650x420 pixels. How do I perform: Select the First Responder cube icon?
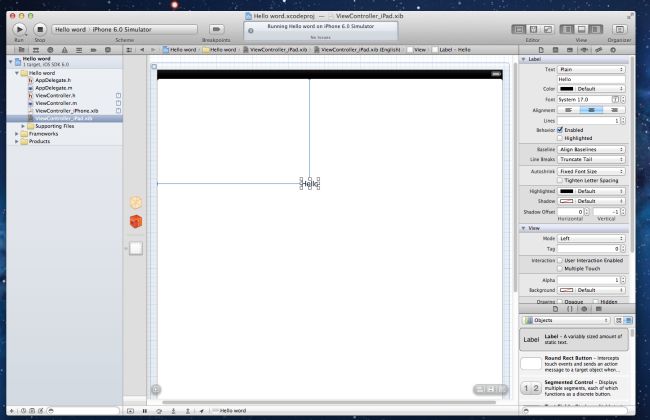pyautogui.click(x=136, y=221)
